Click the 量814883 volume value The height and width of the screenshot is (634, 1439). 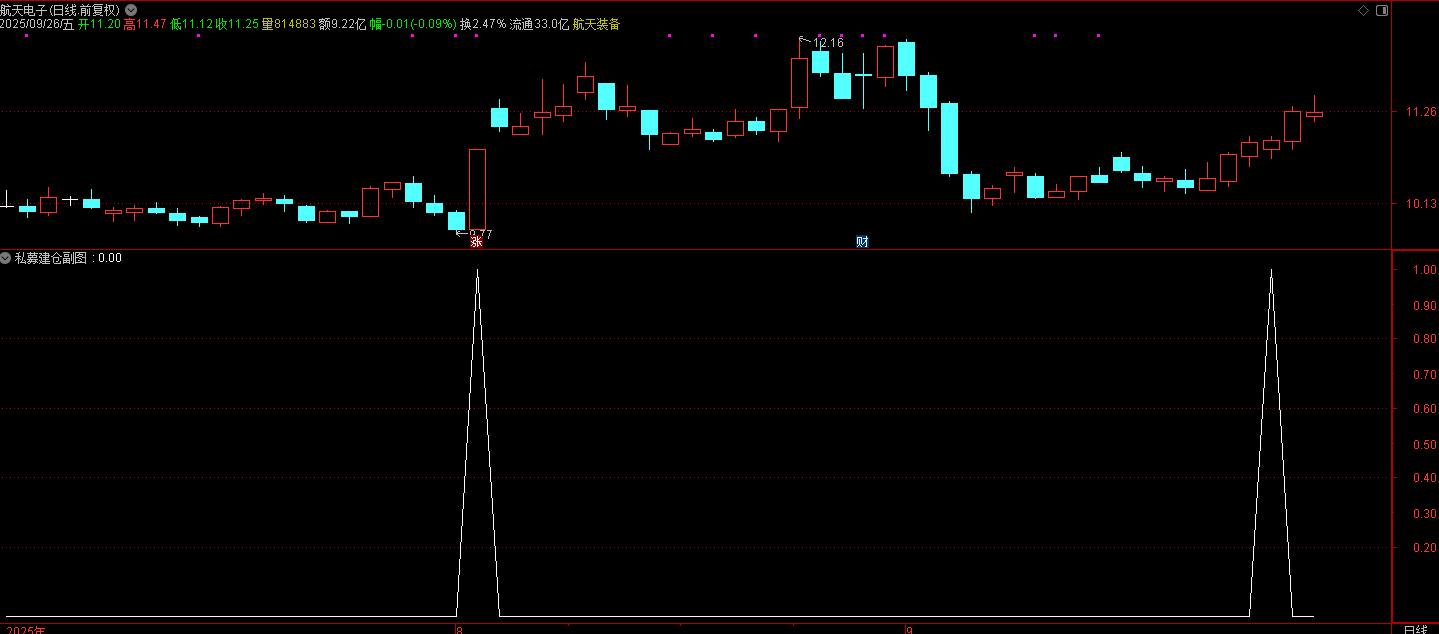[289, 24]
